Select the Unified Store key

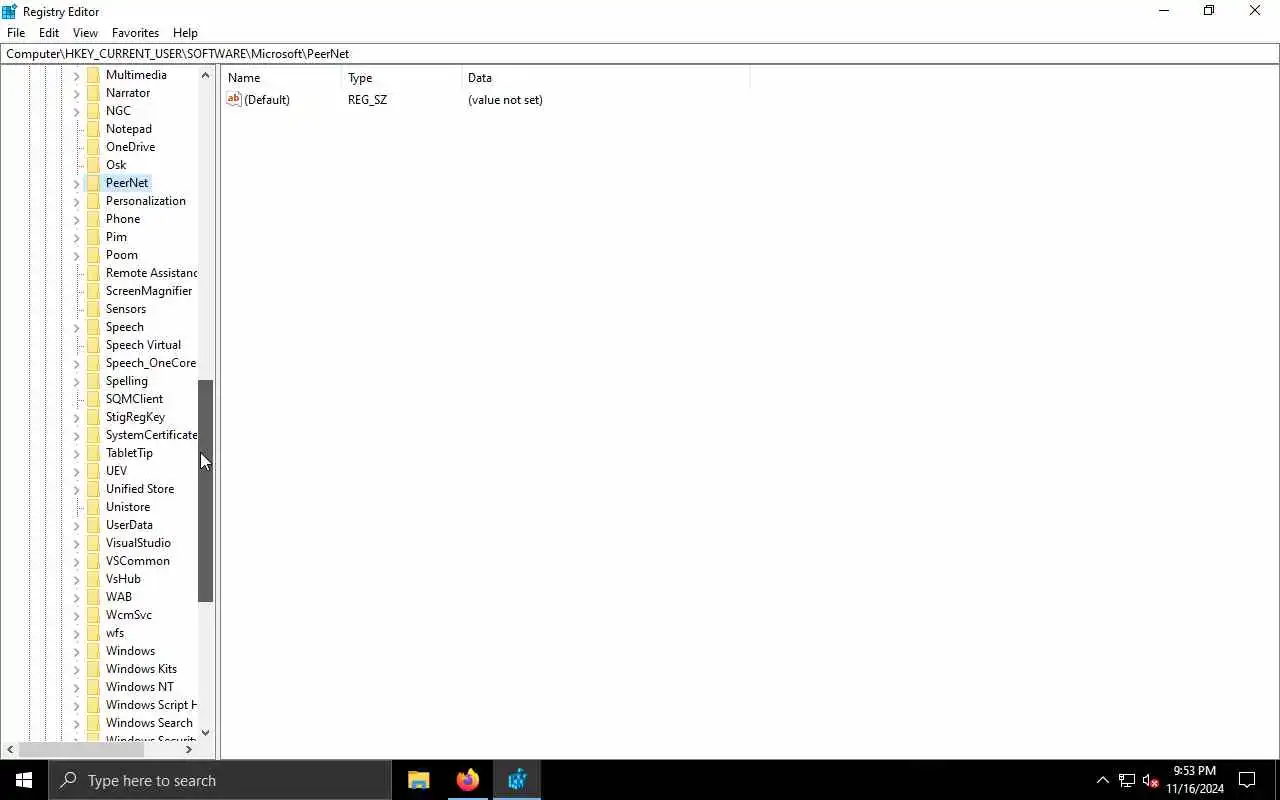pyautogui.click(x=140, y=489)
